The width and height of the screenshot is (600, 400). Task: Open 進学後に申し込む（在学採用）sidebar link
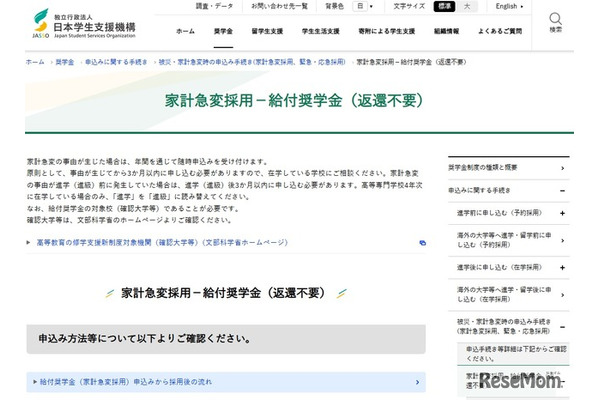pyautogui.click(x=499, y=267)
